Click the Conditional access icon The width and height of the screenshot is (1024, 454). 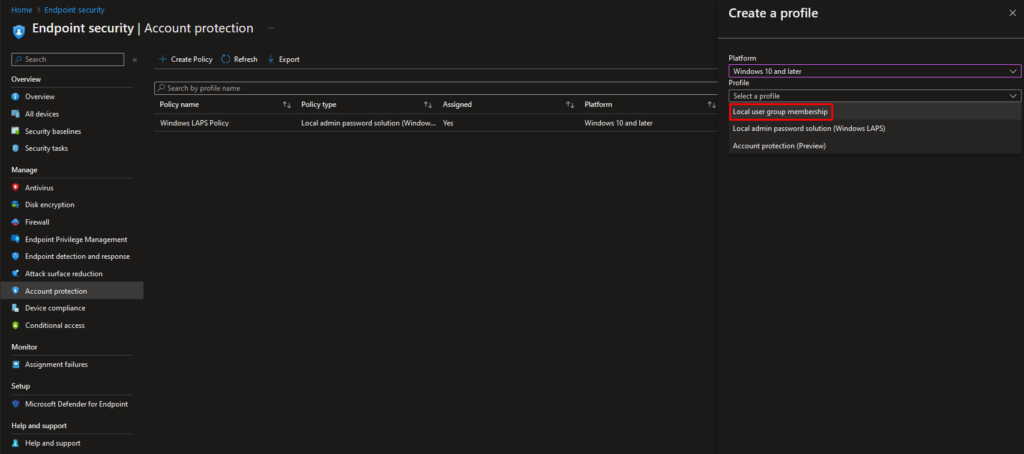tap(16, 325)
